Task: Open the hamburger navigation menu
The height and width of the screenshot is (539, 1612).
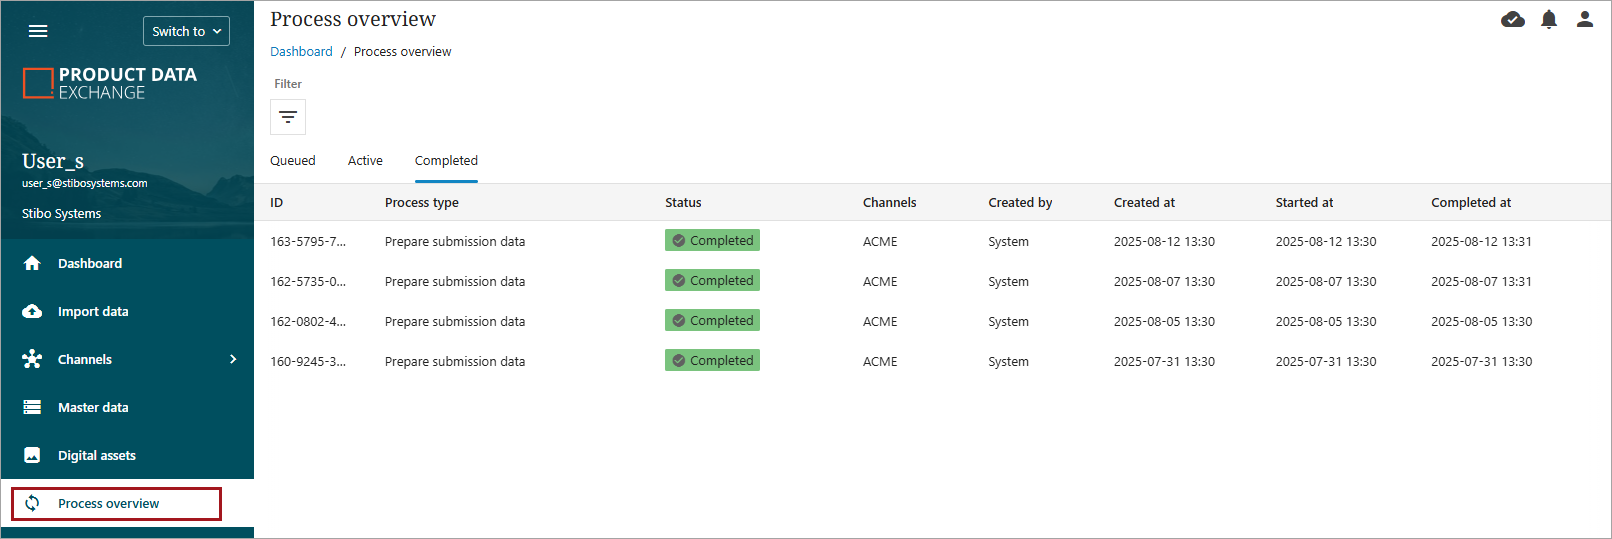Action: click(38, 31)
